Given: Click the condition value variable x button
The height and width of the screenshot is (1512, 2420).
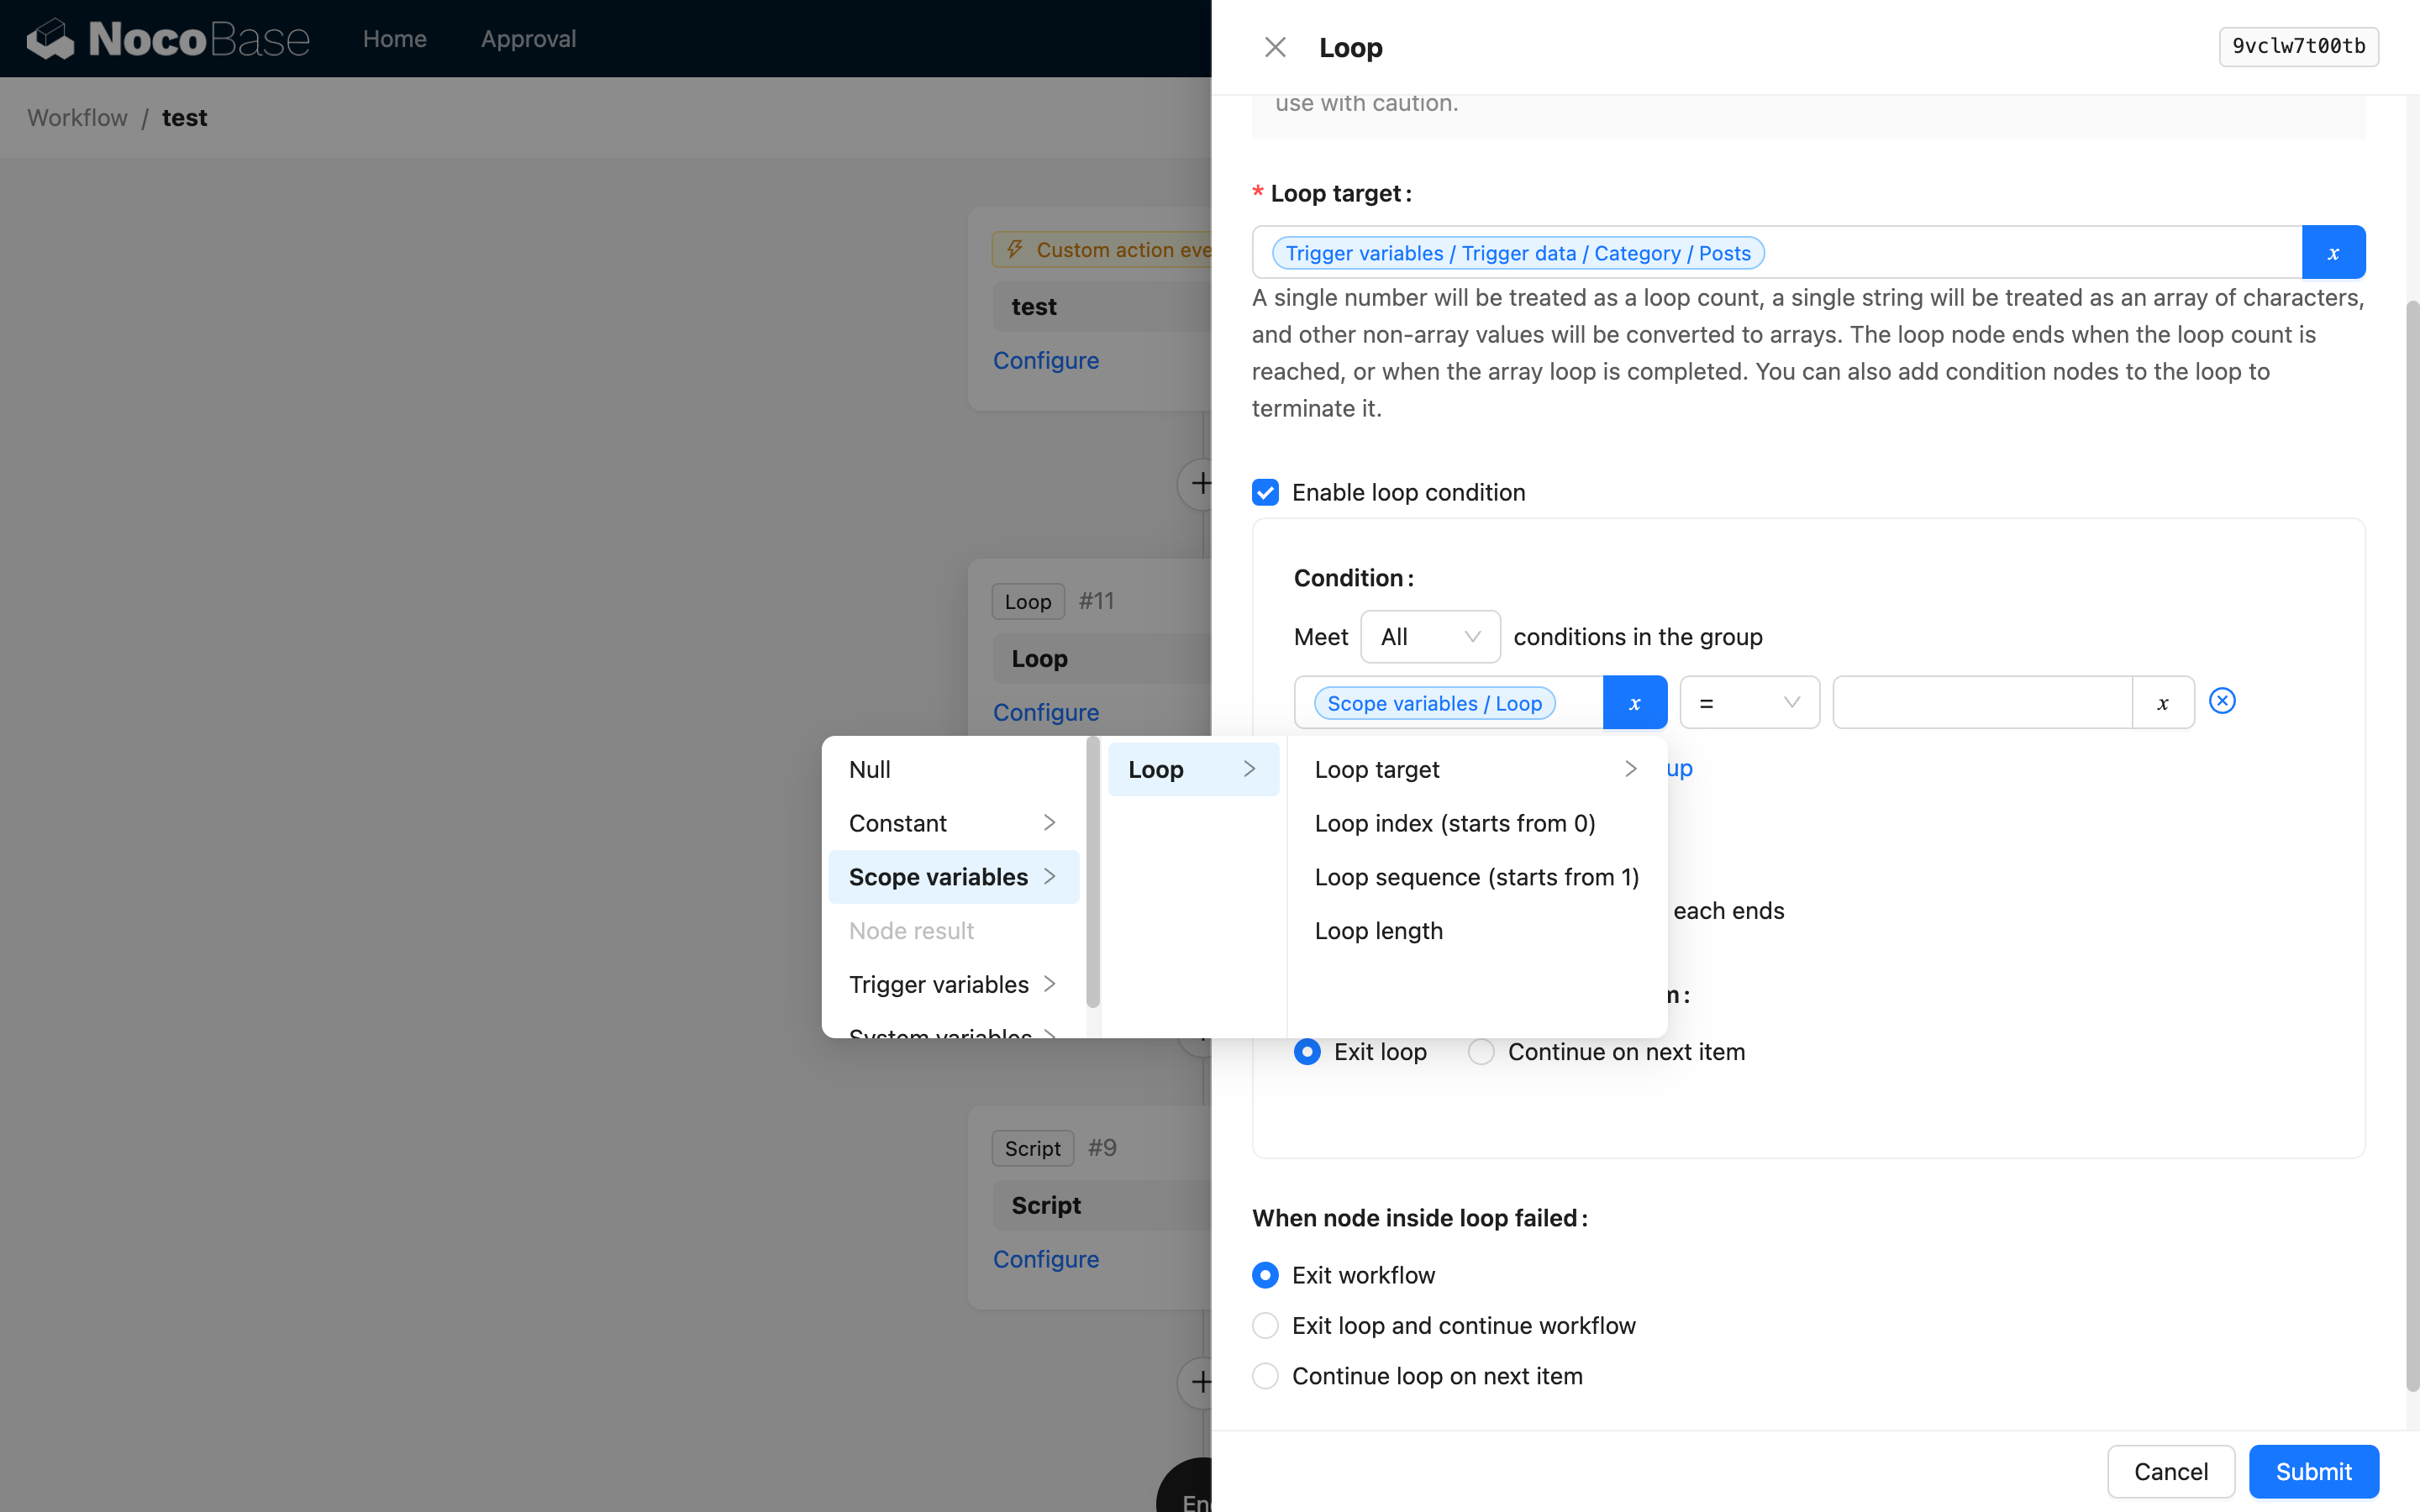Looking at the screenshot, I should 2162,703.
